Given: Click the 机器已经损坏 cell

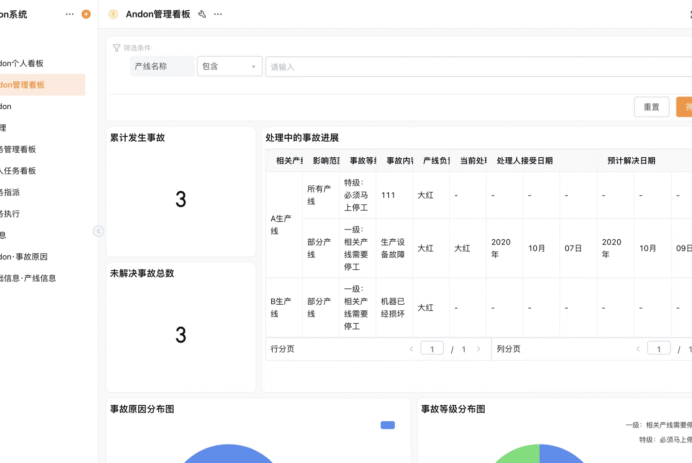Looking at the screenshot, I should coord(394,308).
